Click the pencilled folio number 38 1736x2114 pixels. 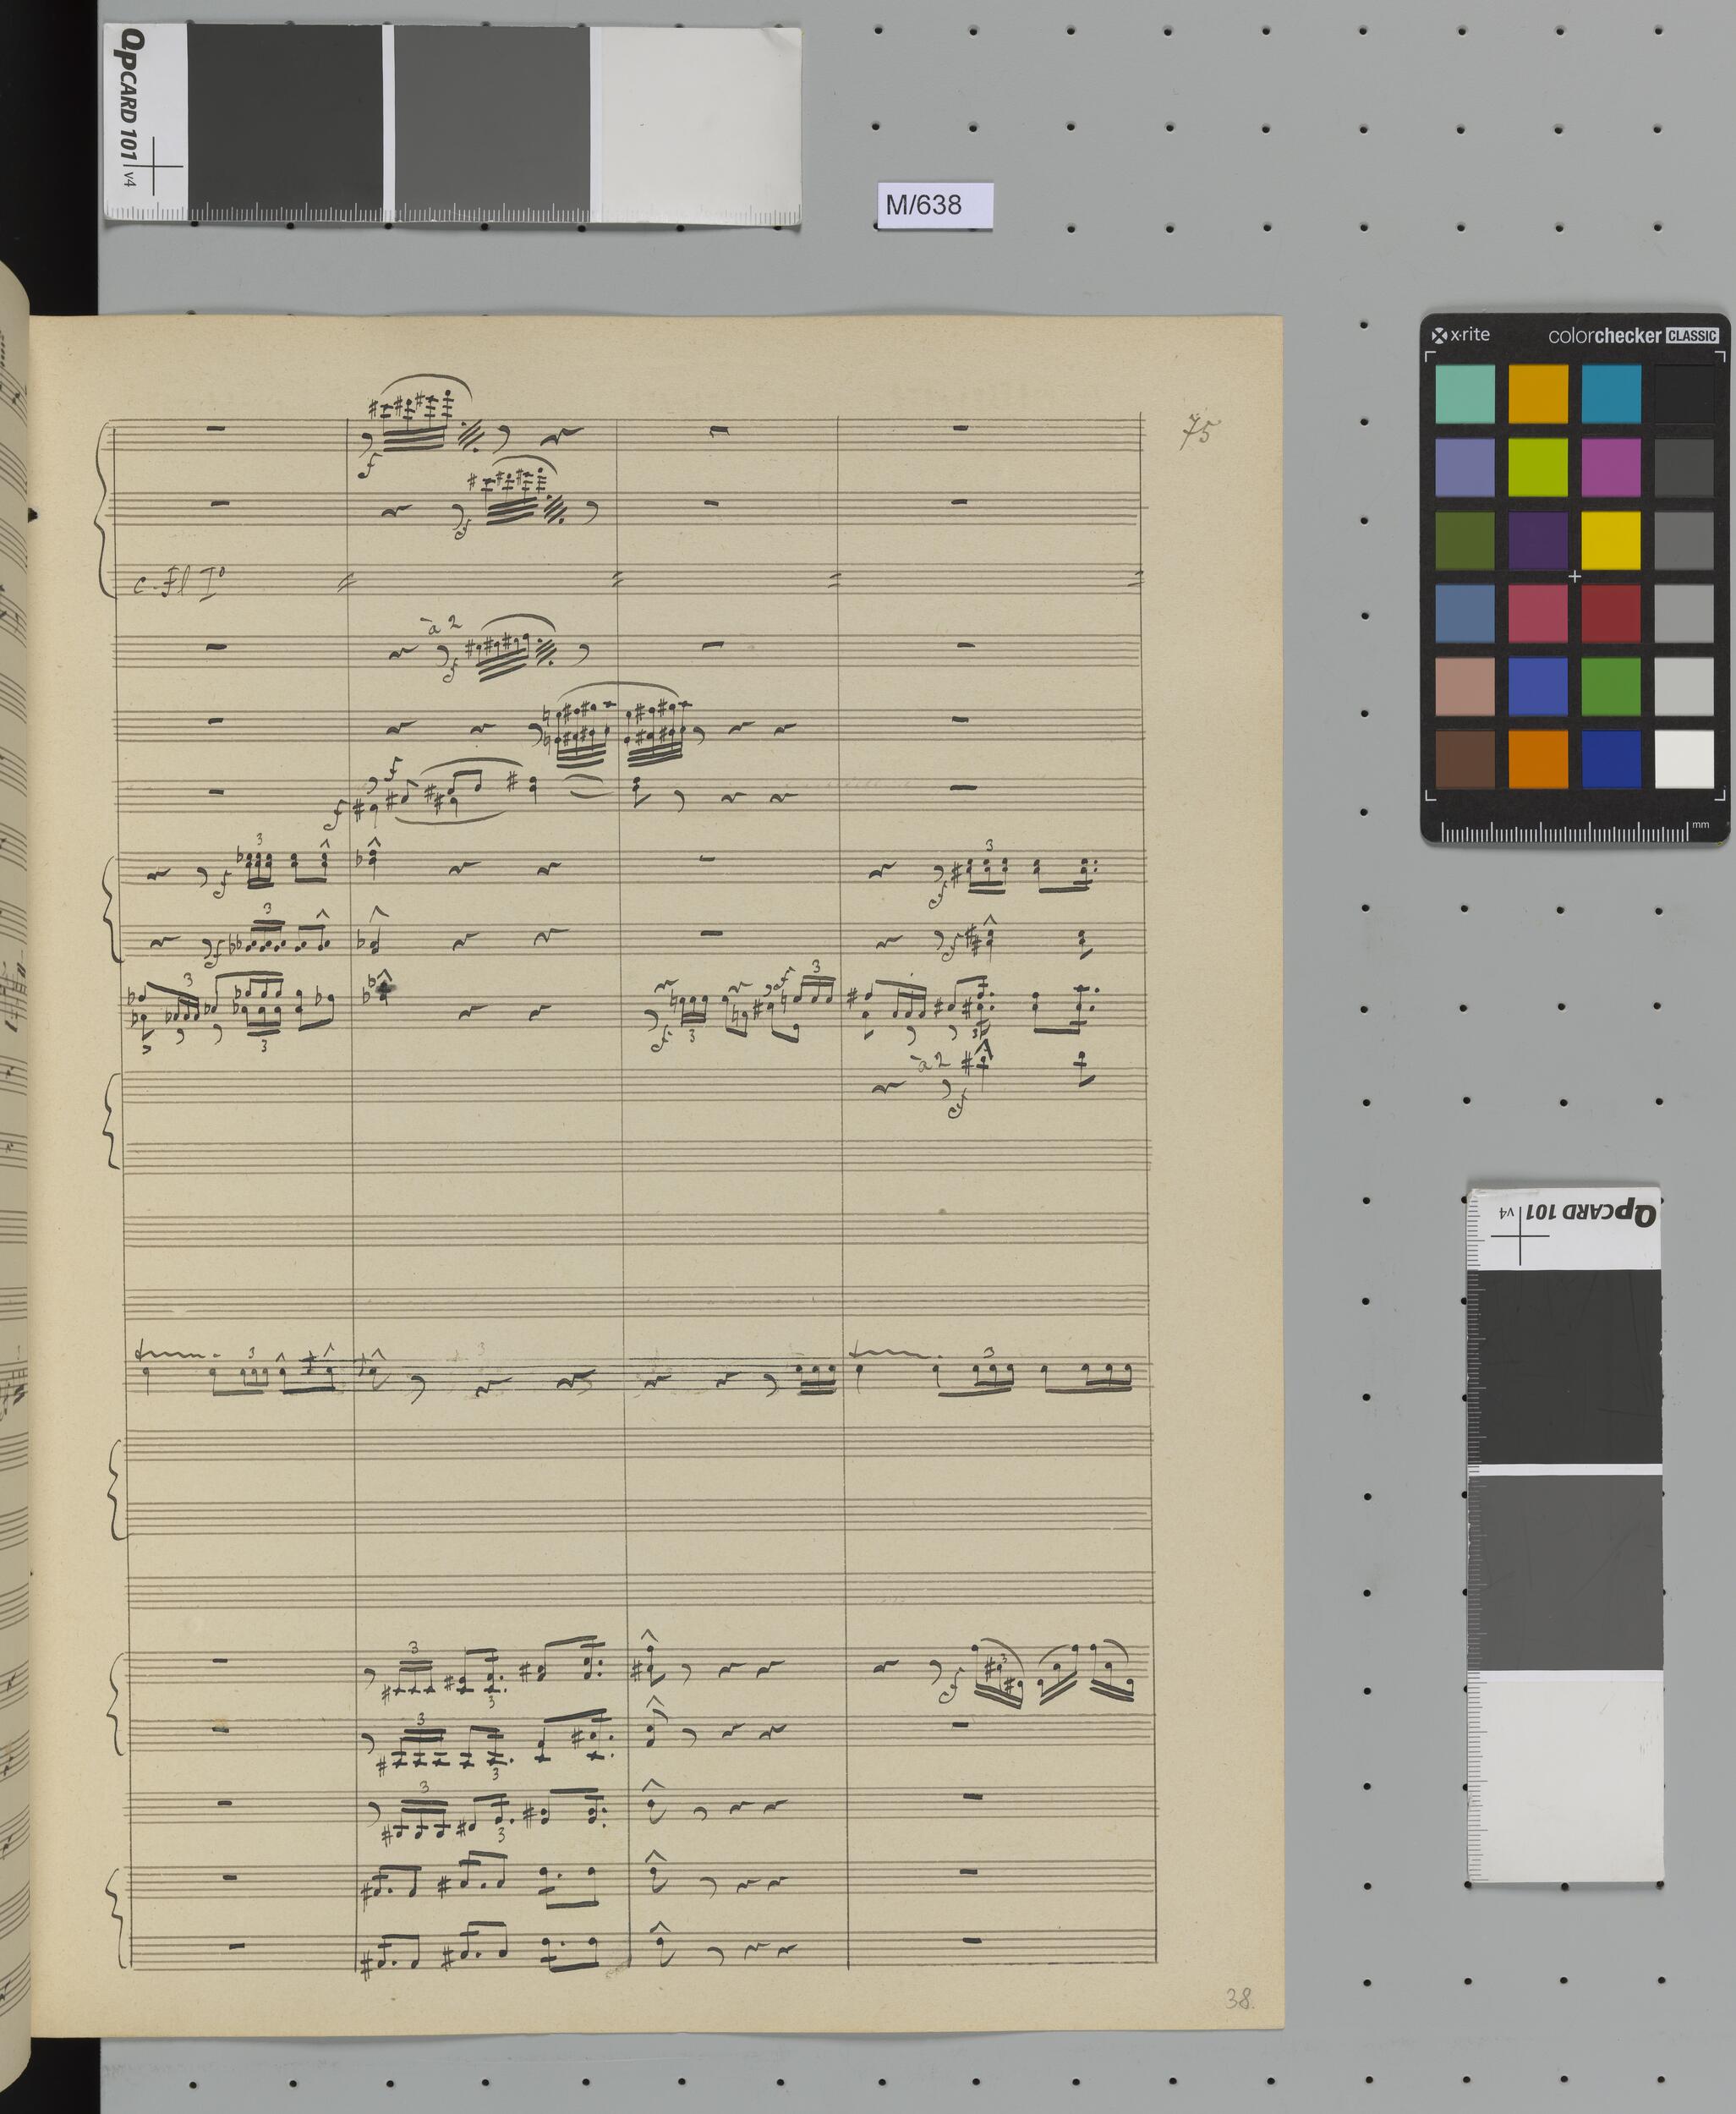click(x=1239, y=1999)
